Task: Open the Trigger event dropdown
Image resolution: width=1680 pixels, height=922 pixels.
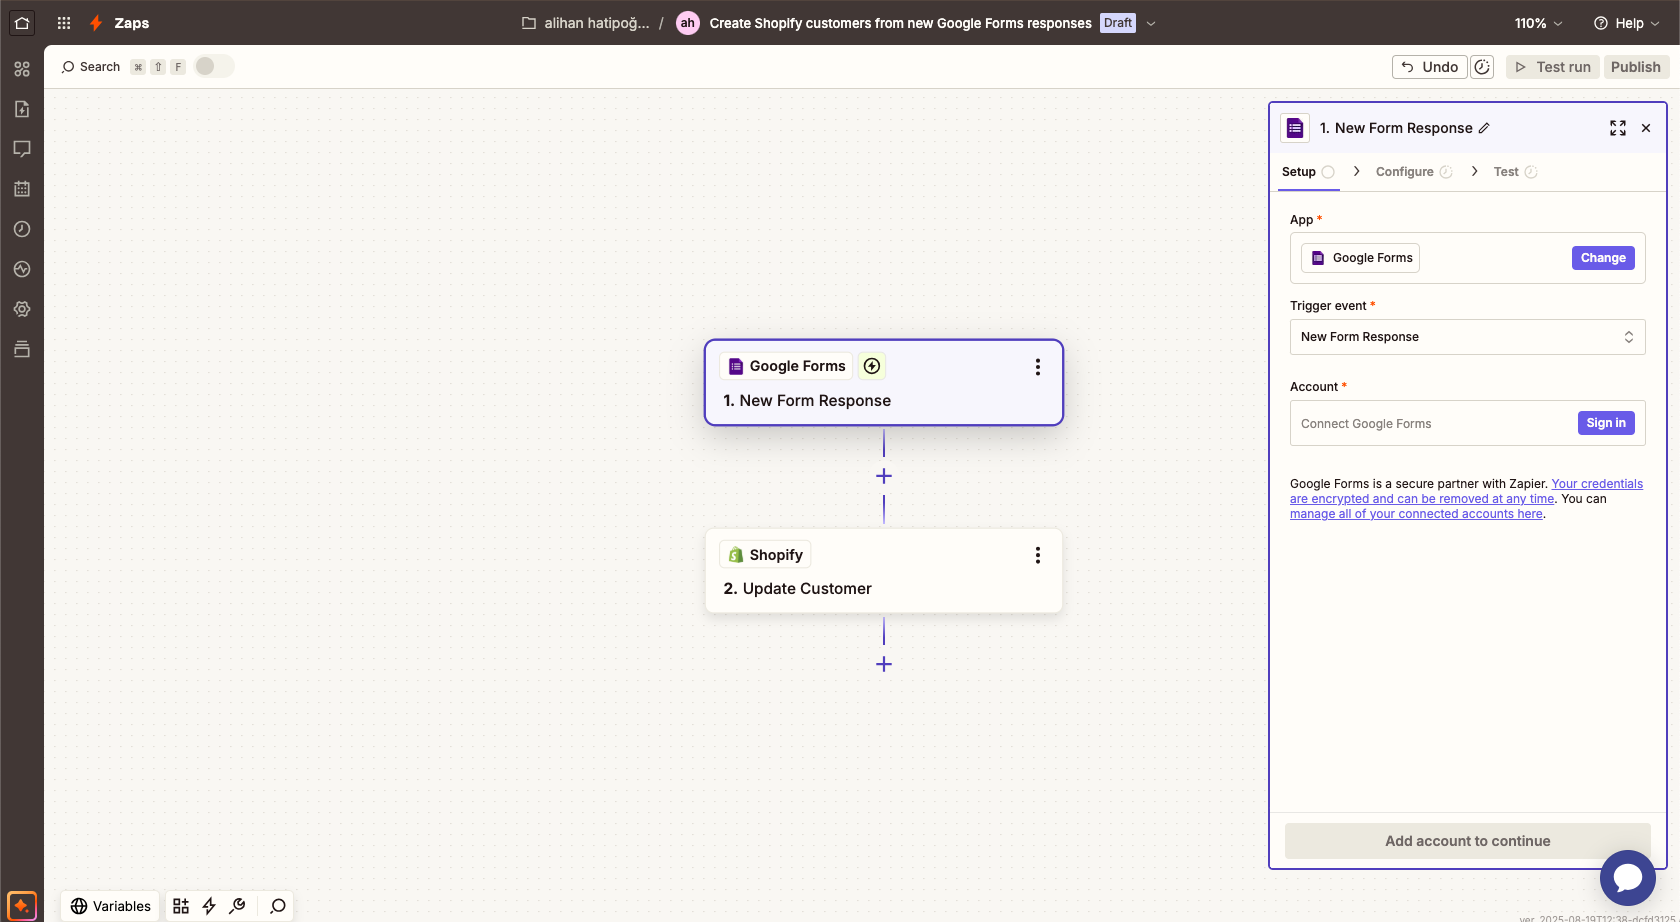Action: [1467, 337]
